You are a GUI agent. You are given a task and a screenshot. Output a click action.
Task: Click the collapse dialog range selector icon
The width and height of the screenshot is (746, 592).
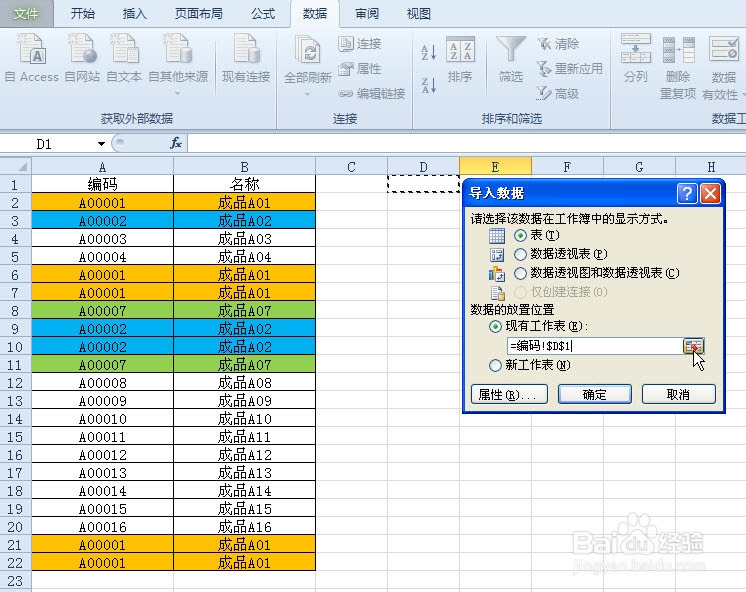click(693, 346)
